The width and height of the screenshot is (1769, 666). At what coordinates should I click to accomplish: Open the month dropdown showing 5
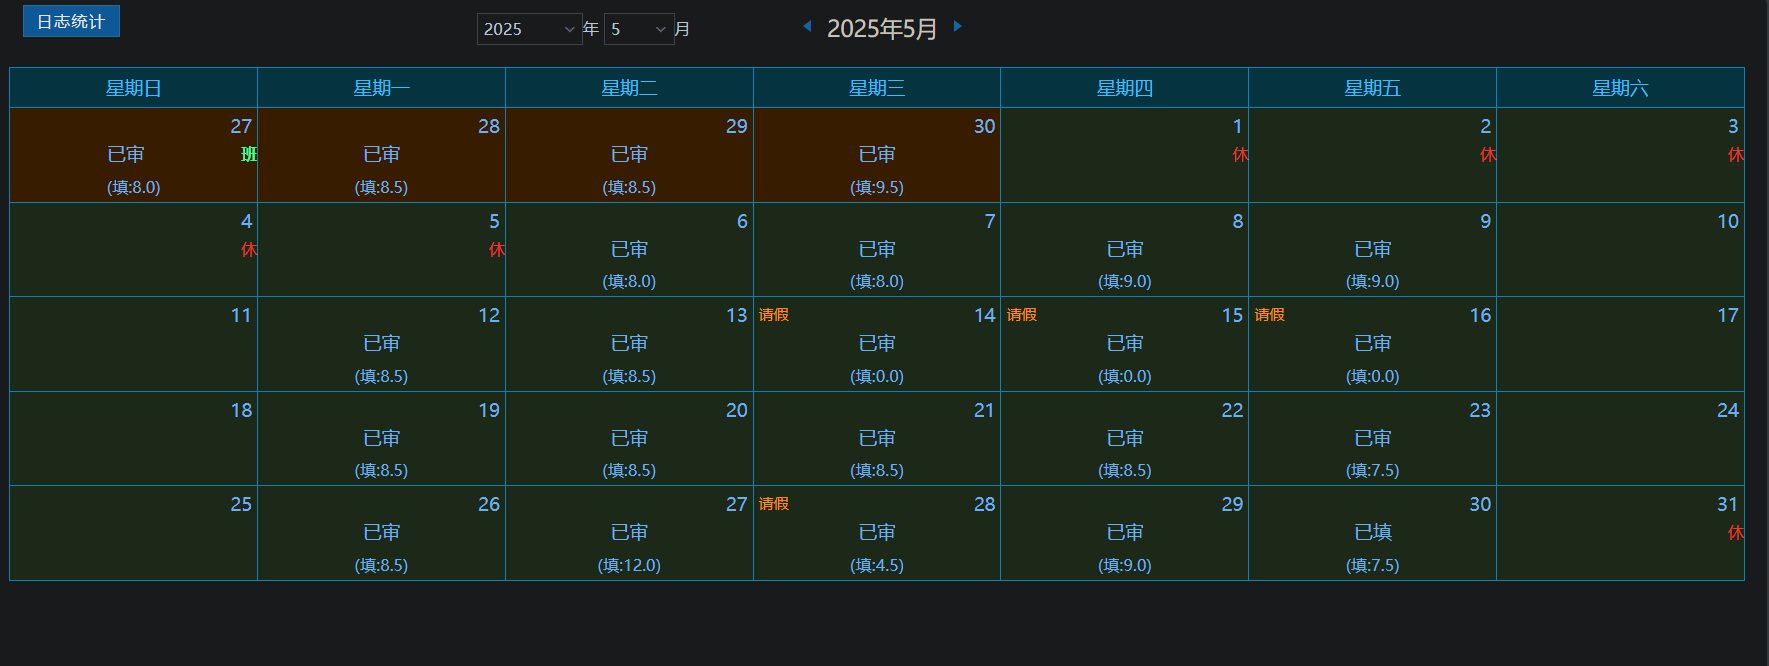(x=639, y=29)
